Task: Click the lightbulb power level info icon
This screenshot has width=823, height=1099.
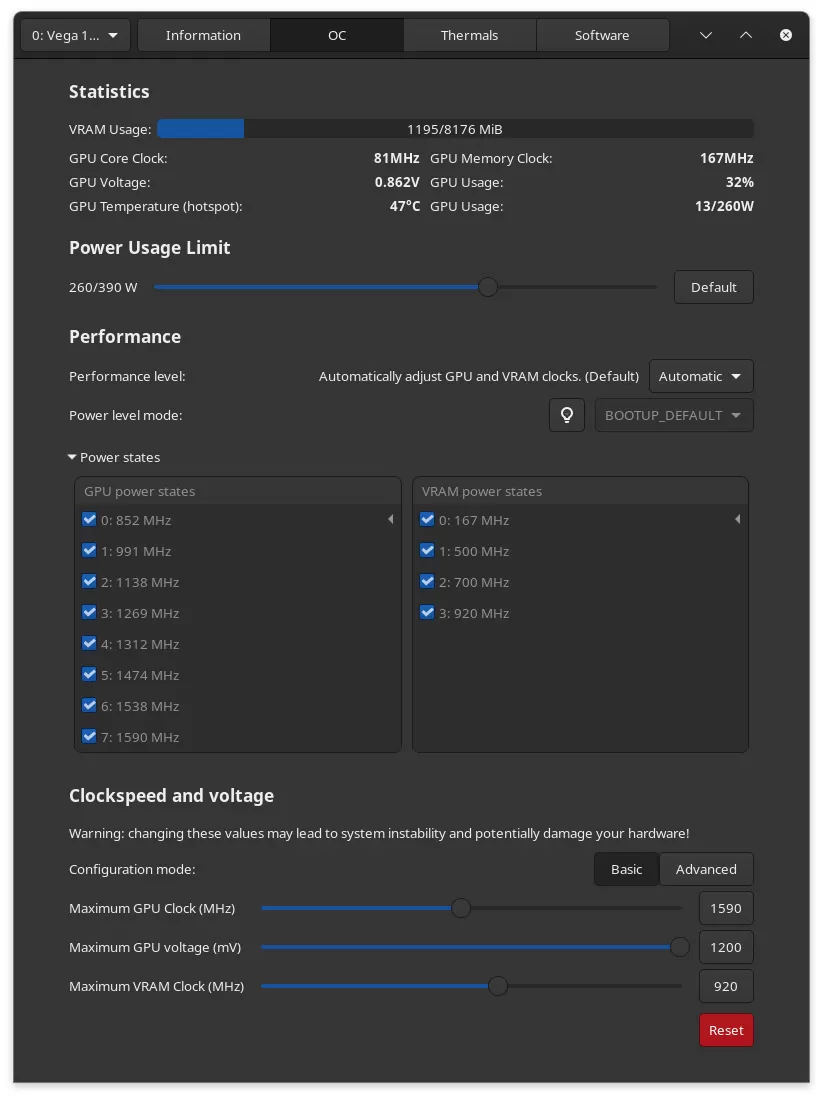Action: point(567,415)
